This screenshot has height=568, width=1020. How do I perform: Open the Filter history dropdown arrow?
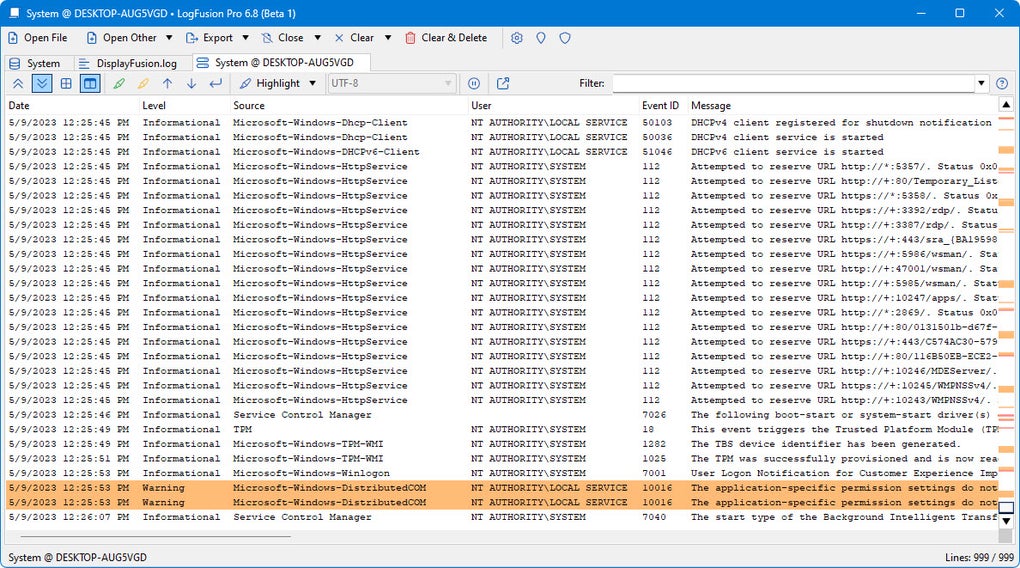(981, 83)
